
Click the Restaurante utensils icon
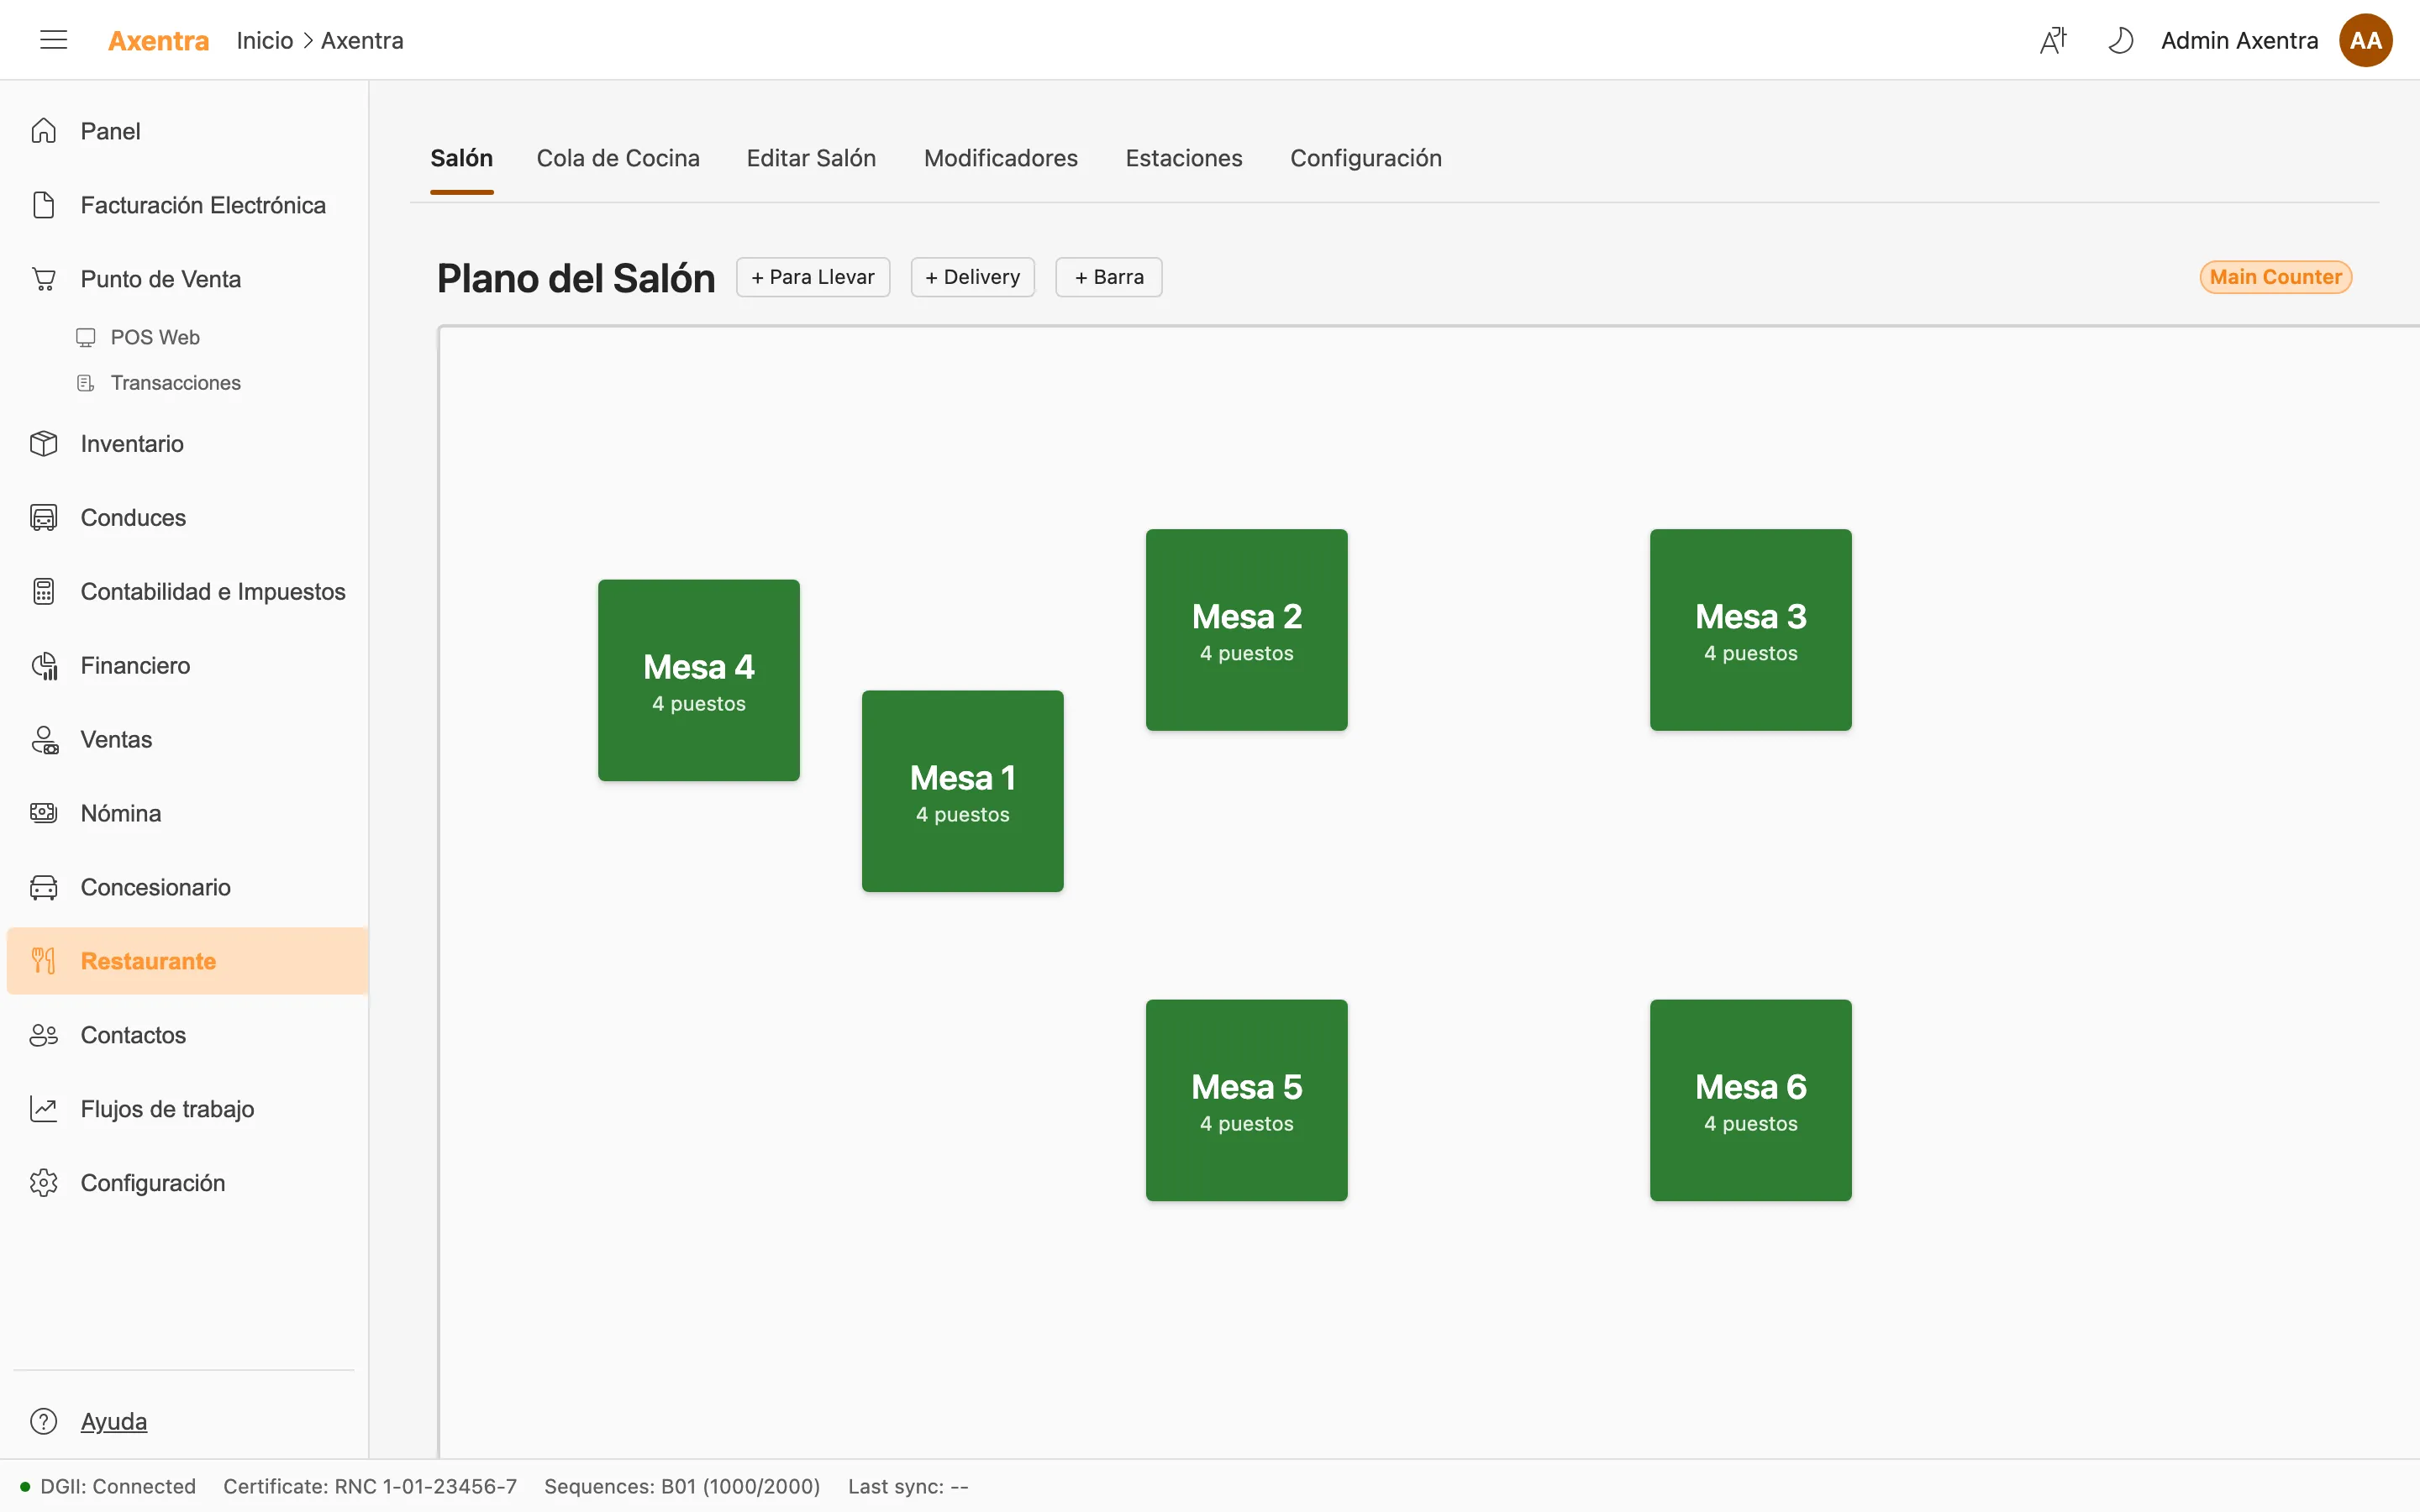(43, 961)
